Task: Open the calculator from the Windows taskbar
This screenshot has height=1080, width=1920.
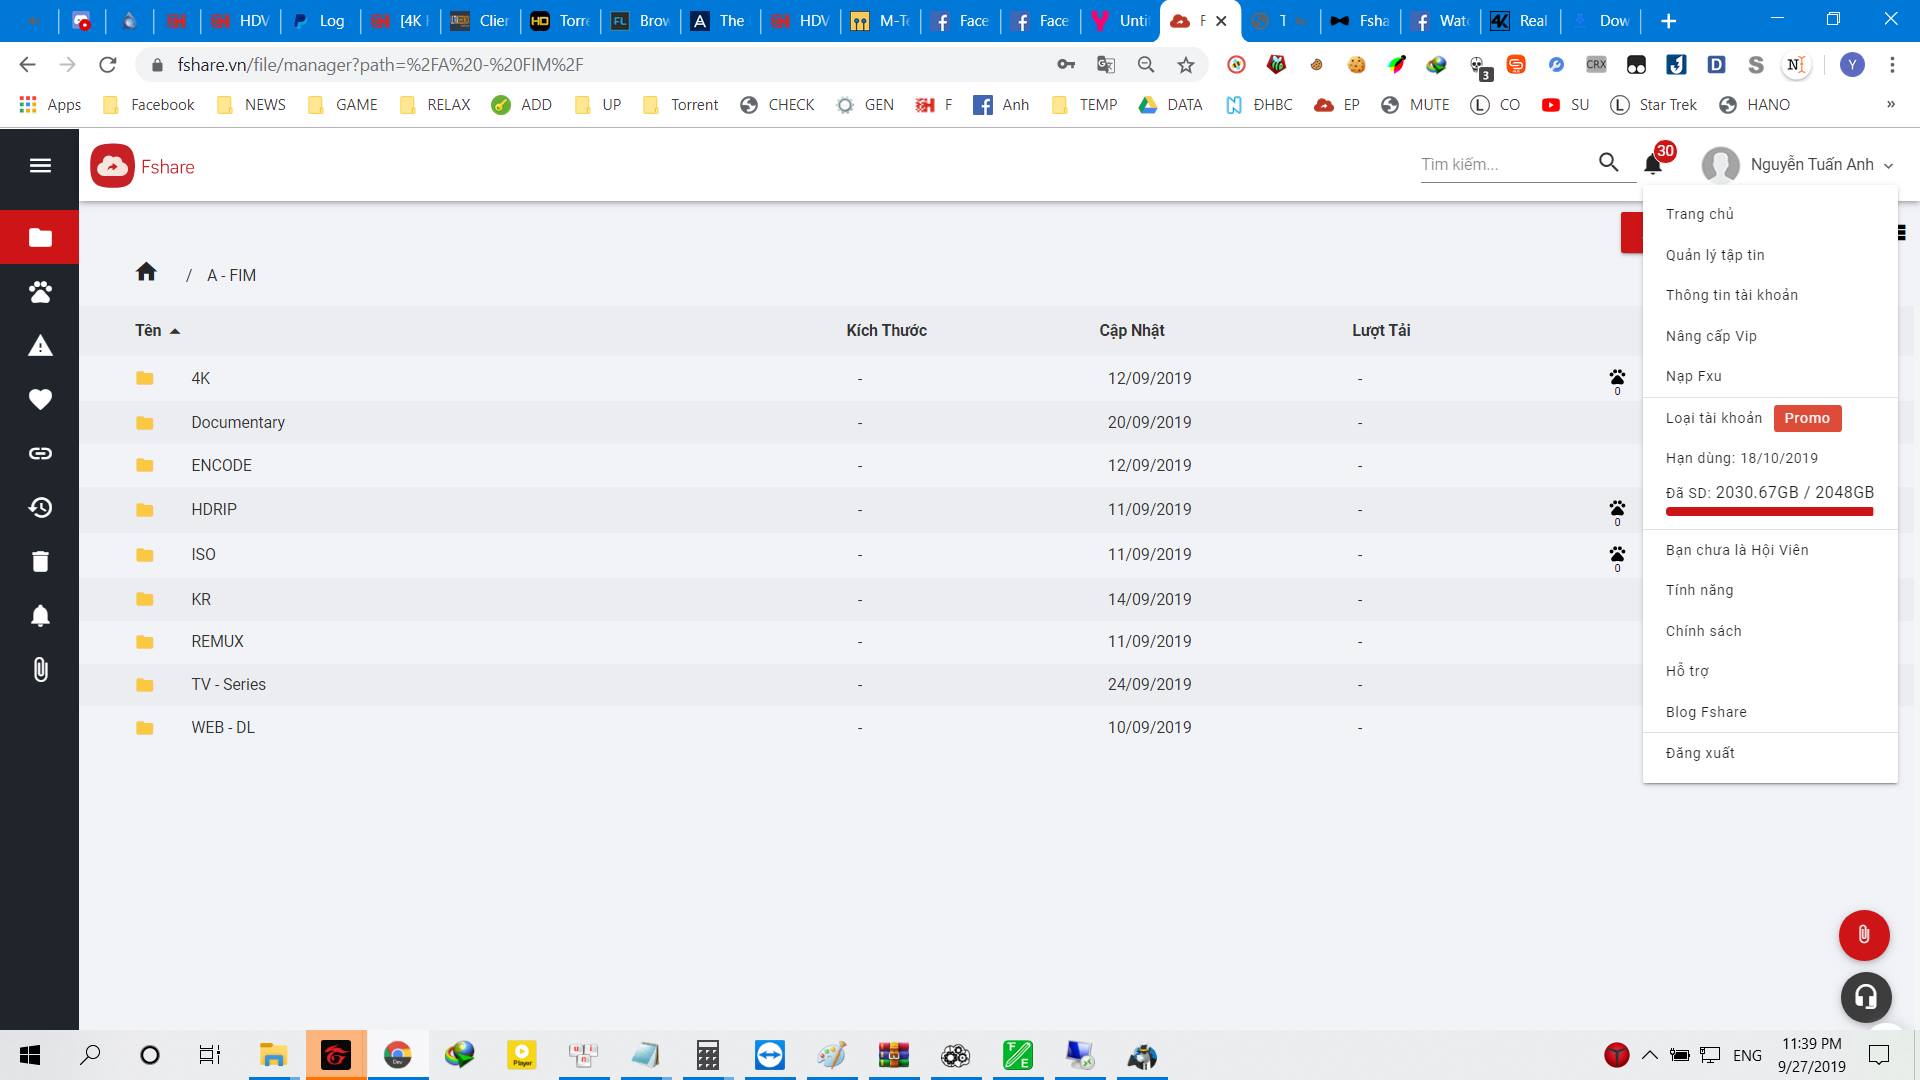Action: click(708, 1055)
